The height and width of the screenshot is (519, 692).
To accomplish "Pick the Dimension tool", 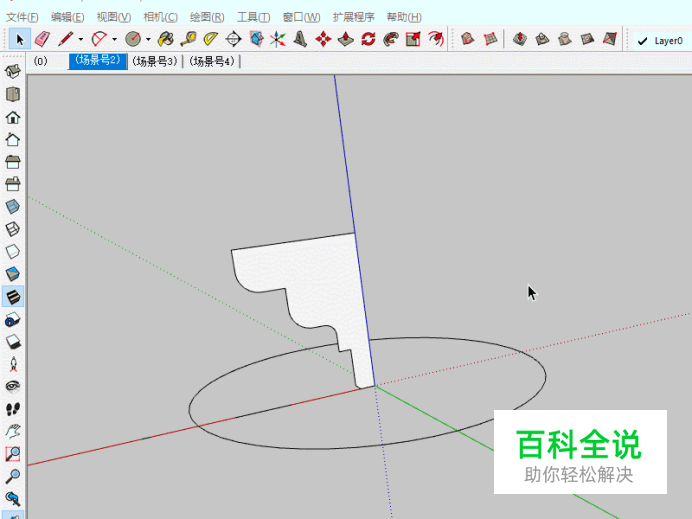I will [233, 39].
